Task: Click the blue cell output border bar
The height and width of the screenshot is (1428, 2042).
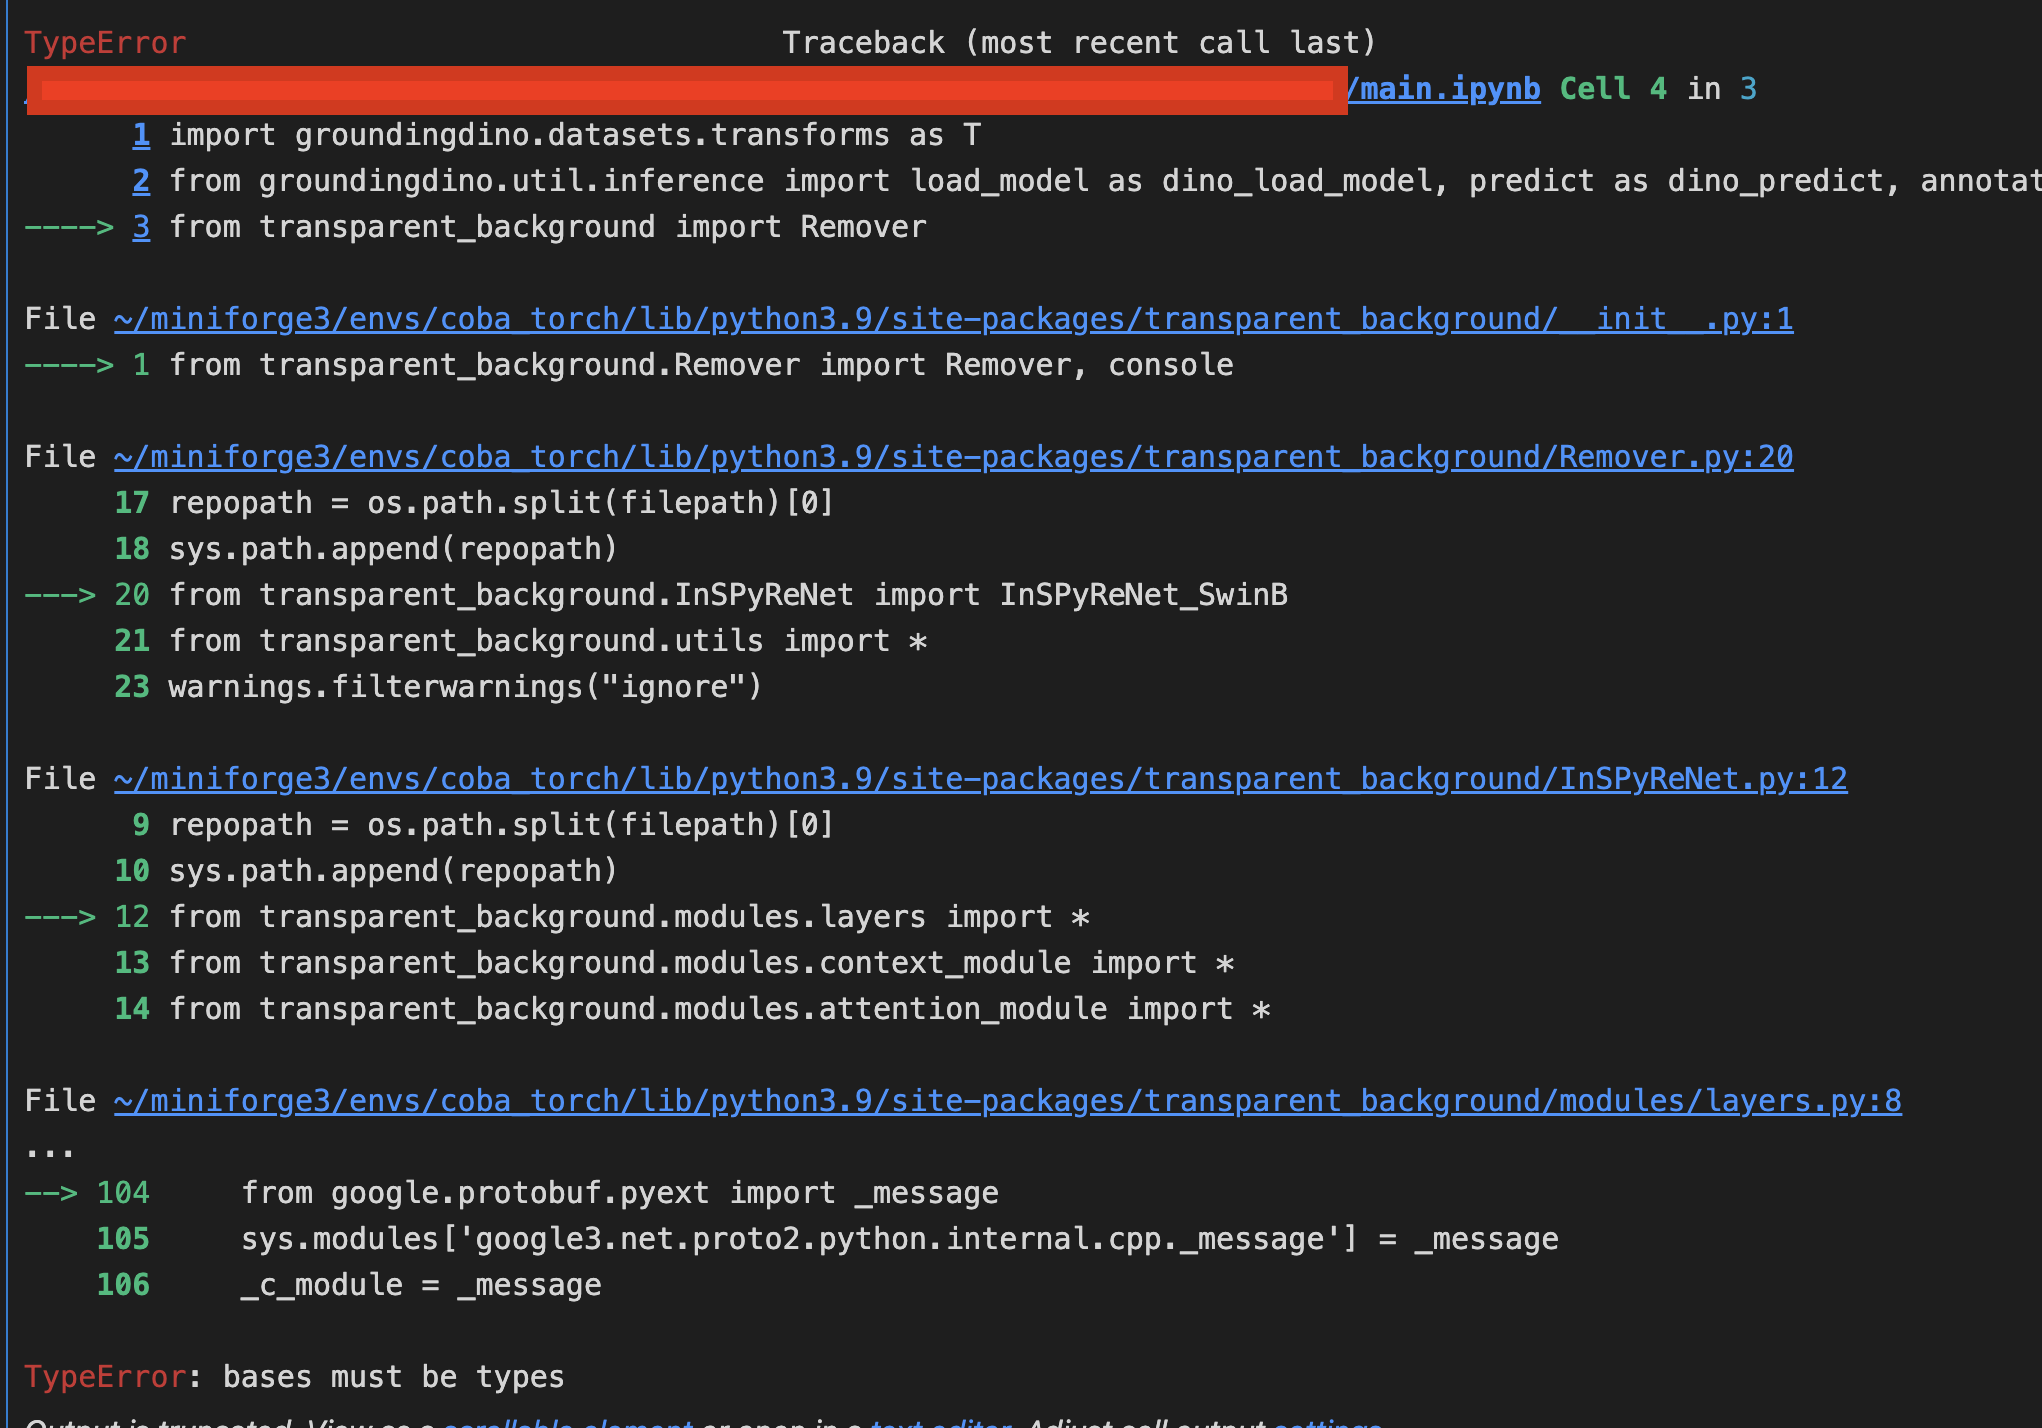Action: pos(8,700)
